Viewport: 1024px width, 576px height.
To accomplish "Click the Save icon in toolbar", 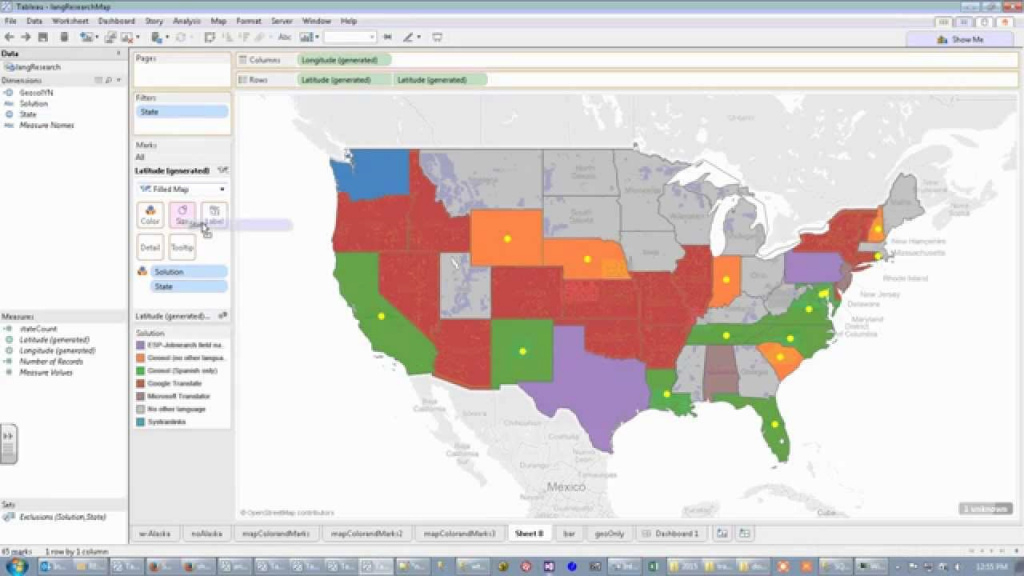I will pyautogui.click(x=42, y=37).
